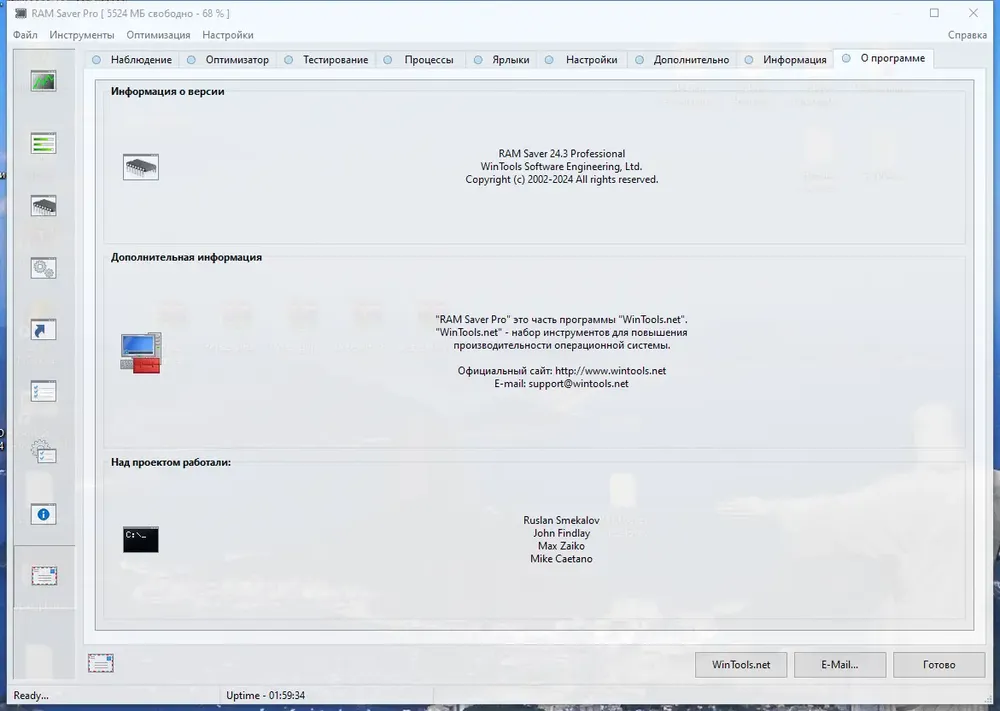Click the name John Findlay
The image size is (1000, 711).
click(x=561, y=533)
